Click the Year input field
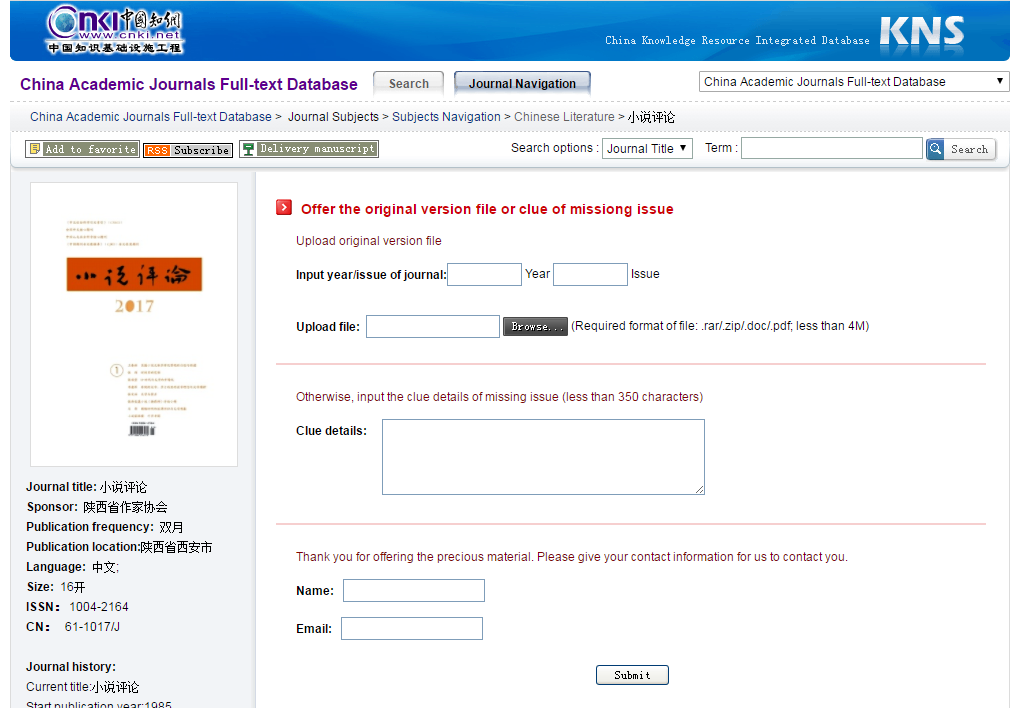This screenshot has width=1022, height=708. 484,274
